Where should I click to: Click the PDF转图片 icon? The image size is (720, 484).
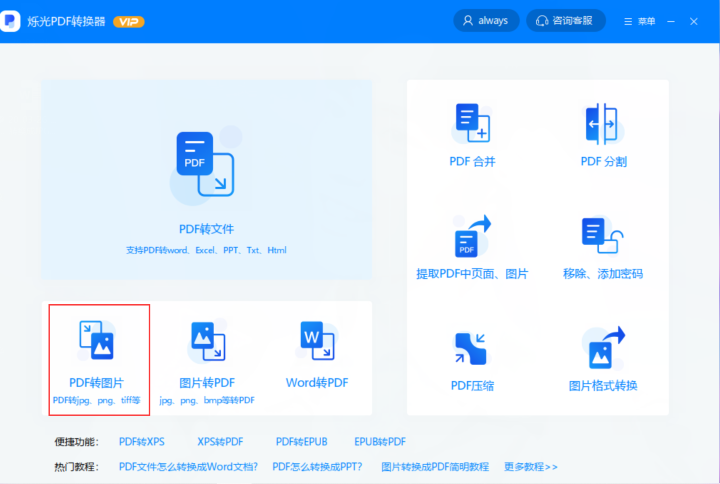click(x=96, y=340)
